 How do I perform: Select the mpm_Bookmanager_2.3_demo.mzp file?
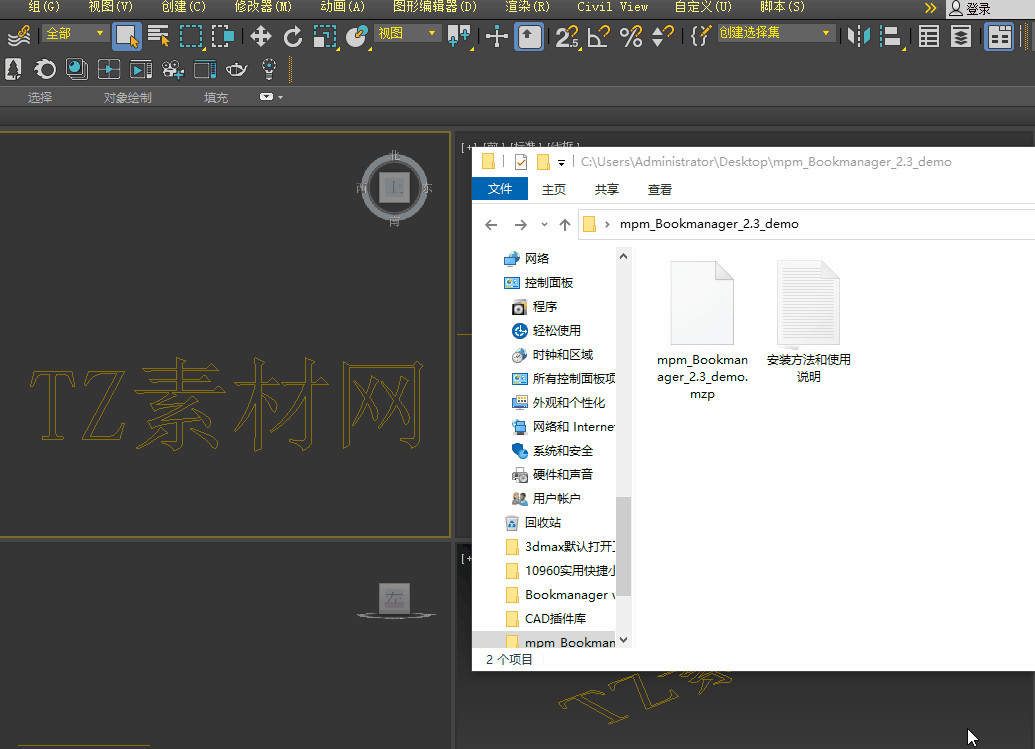coord(702,330)
